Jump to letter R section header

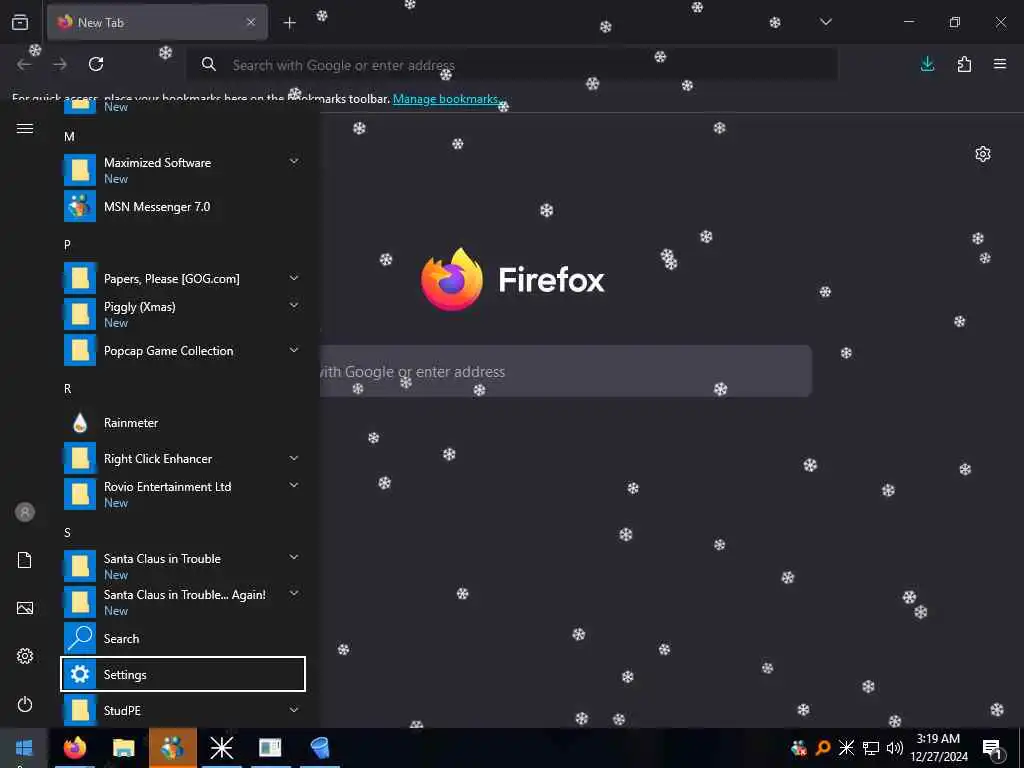click(x=67, y=389)
